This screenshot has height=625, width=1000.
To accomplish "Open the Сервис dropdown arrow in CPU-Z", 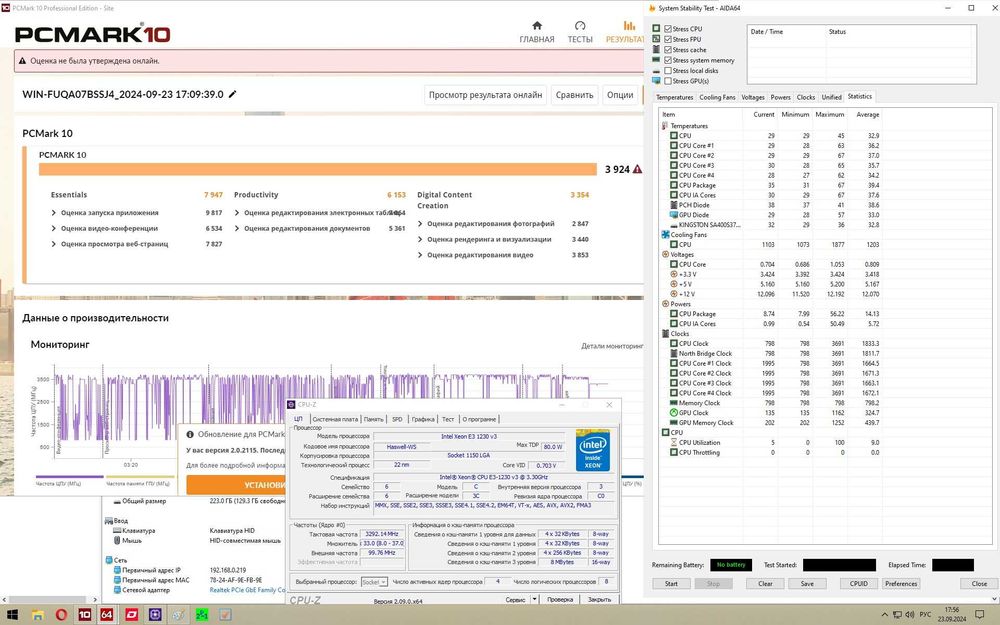I will point(533,599).
